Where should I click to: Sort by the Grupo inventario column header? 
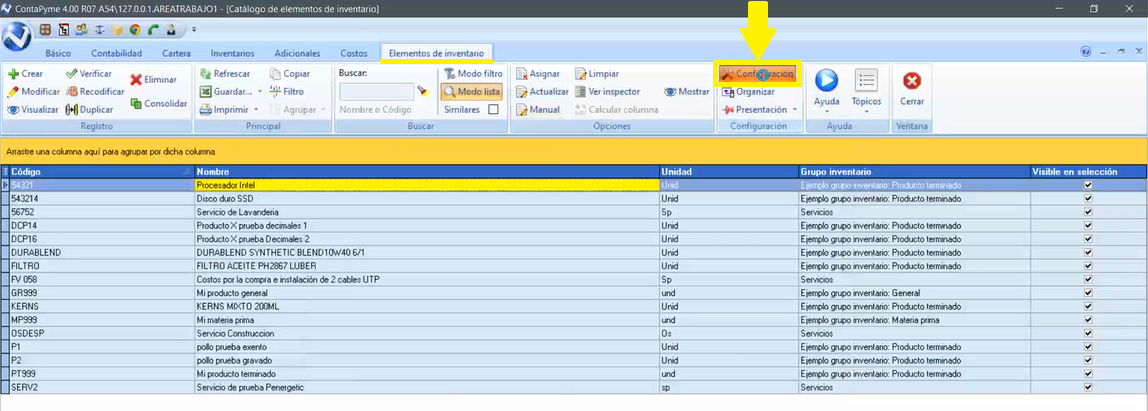pos(914,171)
